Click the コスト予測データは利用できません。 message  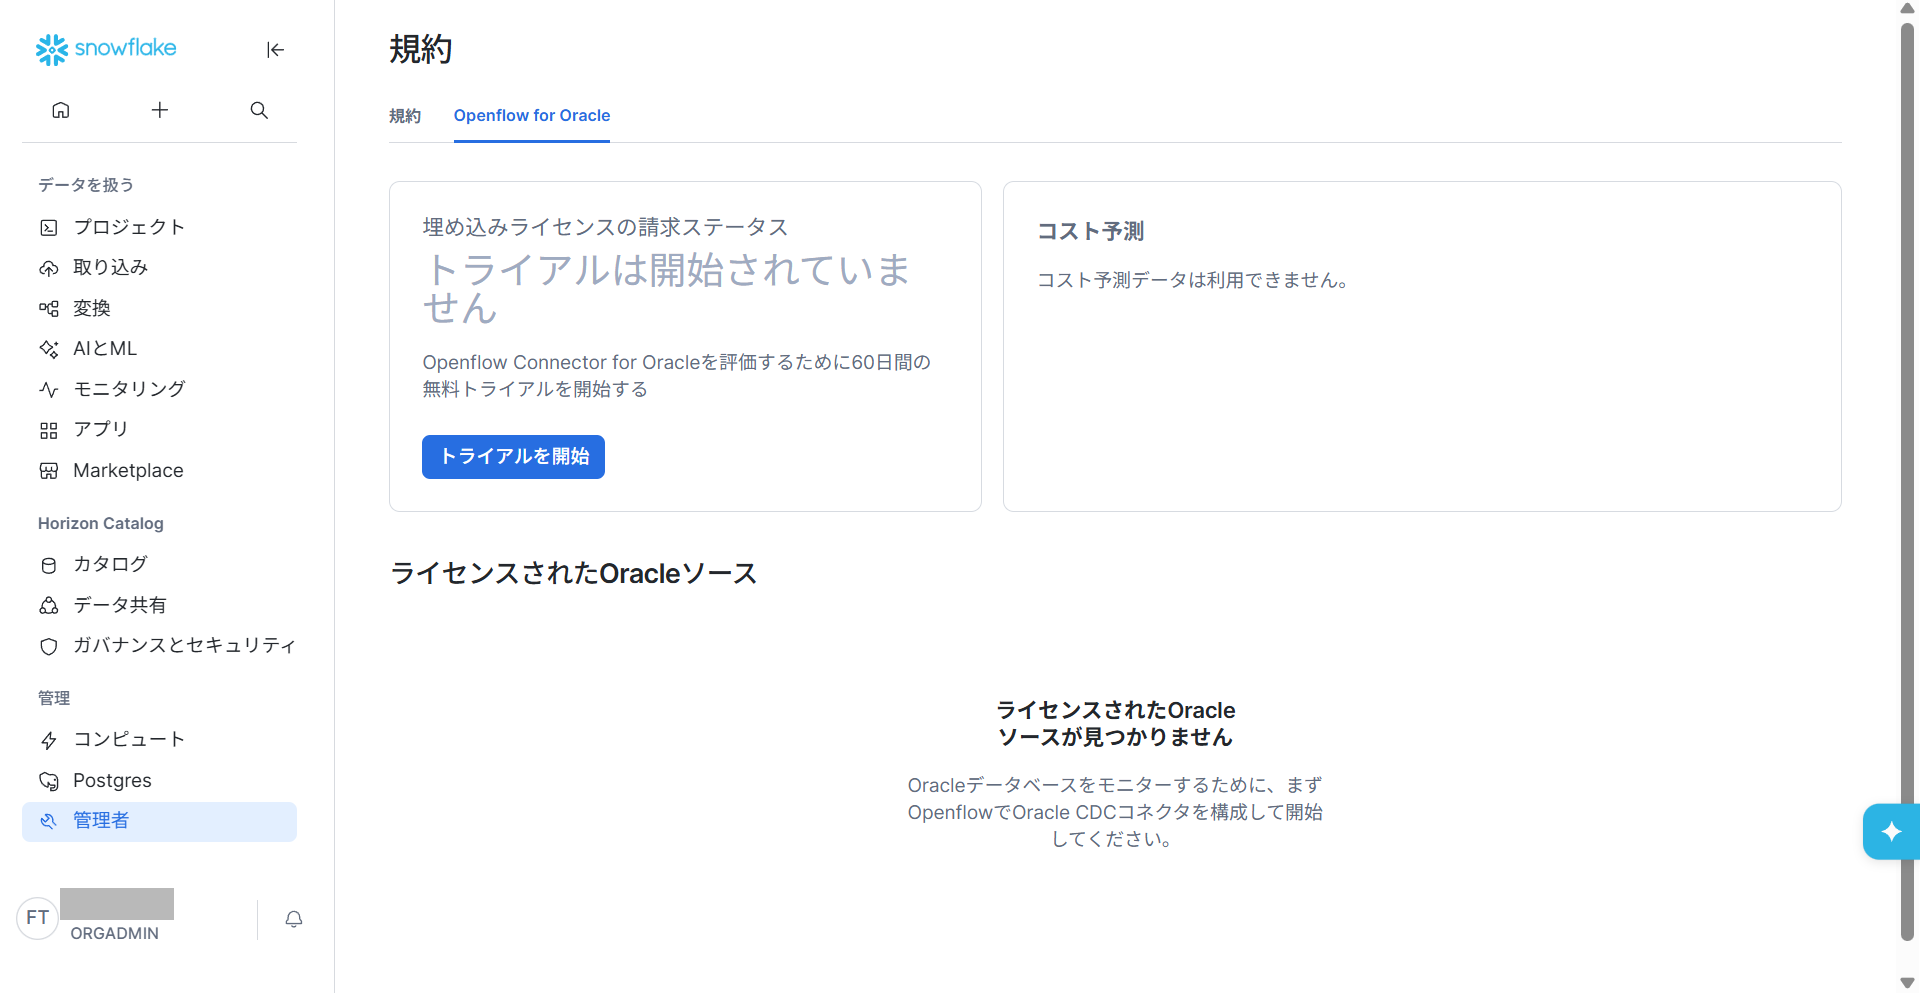[x=1193, y=280]
